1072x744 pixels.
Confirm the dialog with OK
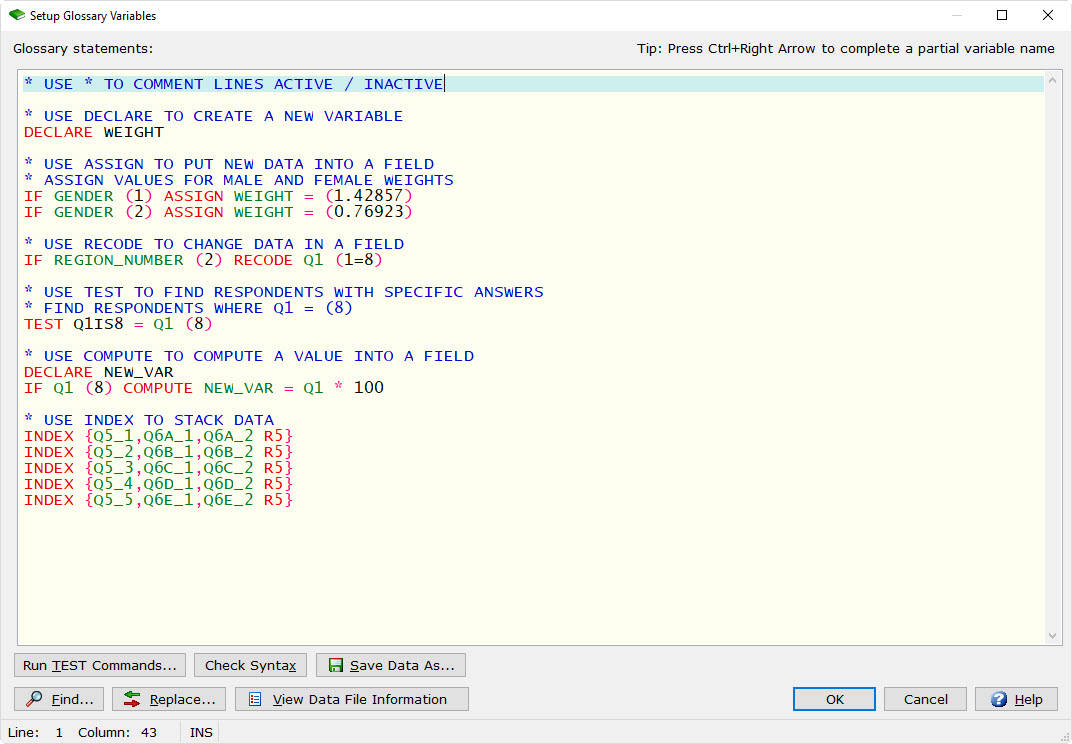pos(834,699)
